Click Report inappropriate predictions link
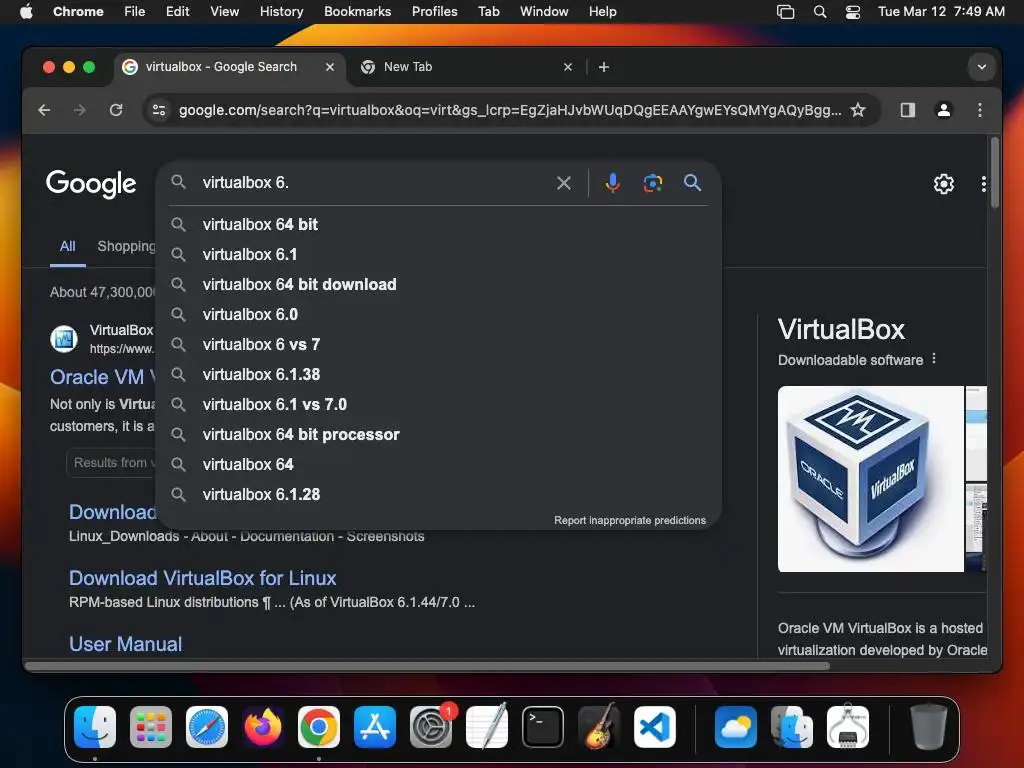Screen dimensions: 1024x768 [630, 520]
